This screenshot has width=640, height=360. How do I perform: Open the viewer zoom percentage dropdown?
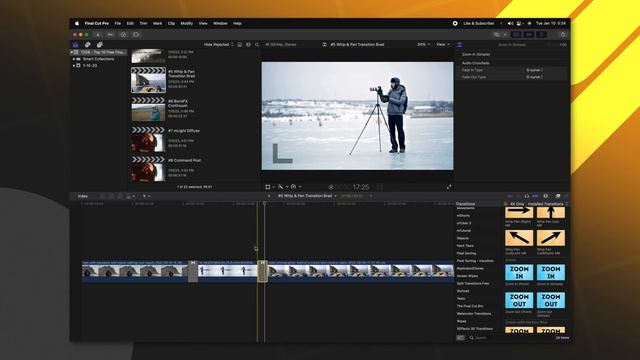pos(423,44)
